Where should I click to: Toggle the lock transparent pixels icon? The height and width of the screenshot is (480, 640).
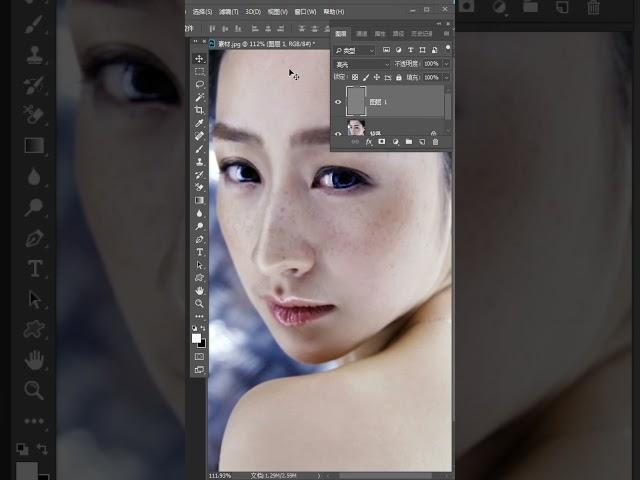coord(354,77)
